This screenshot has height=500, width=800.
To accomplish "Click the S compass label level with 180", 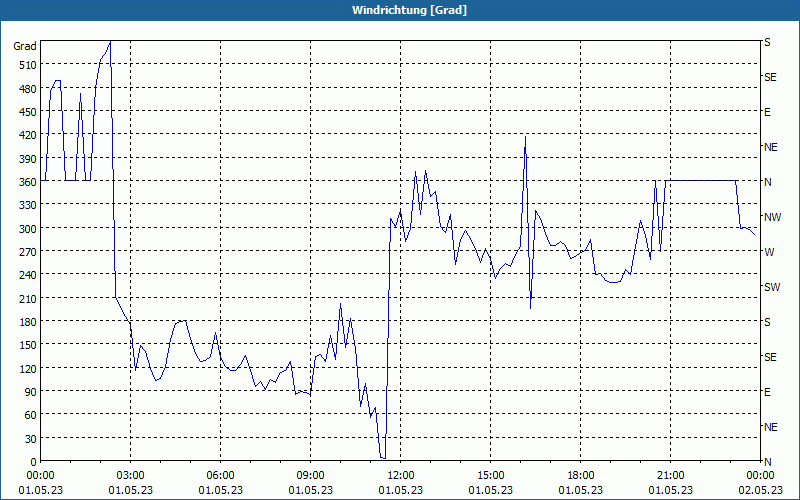I will tap(767, 322).
